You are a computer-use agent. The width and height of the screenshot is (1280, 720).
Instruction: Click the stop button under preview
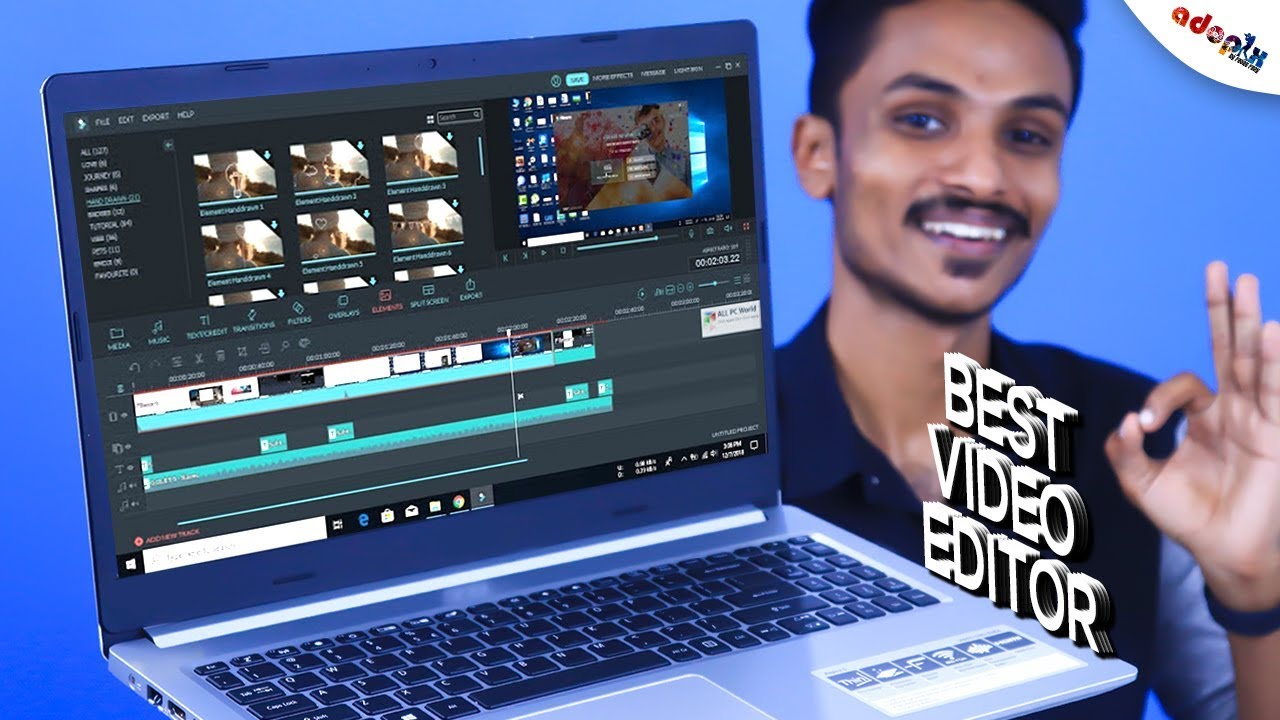point(565,251)
